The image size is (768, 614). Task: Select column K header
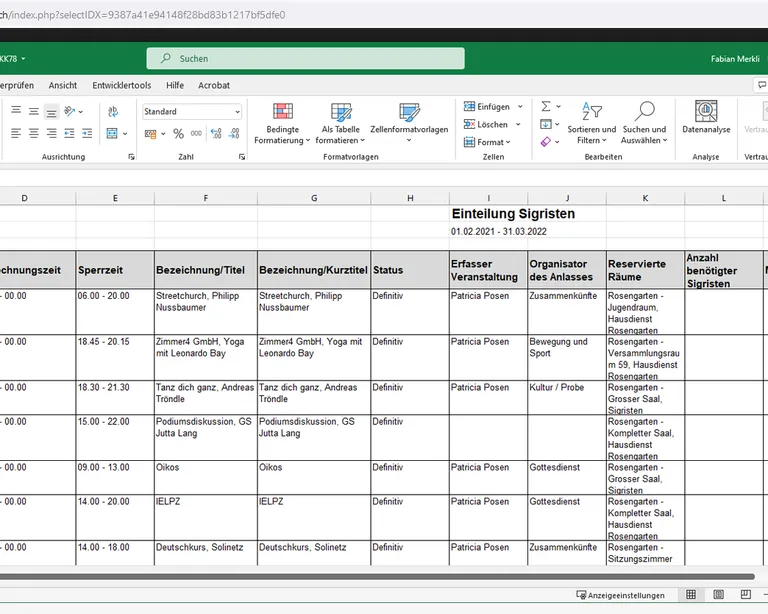(645, 198)
